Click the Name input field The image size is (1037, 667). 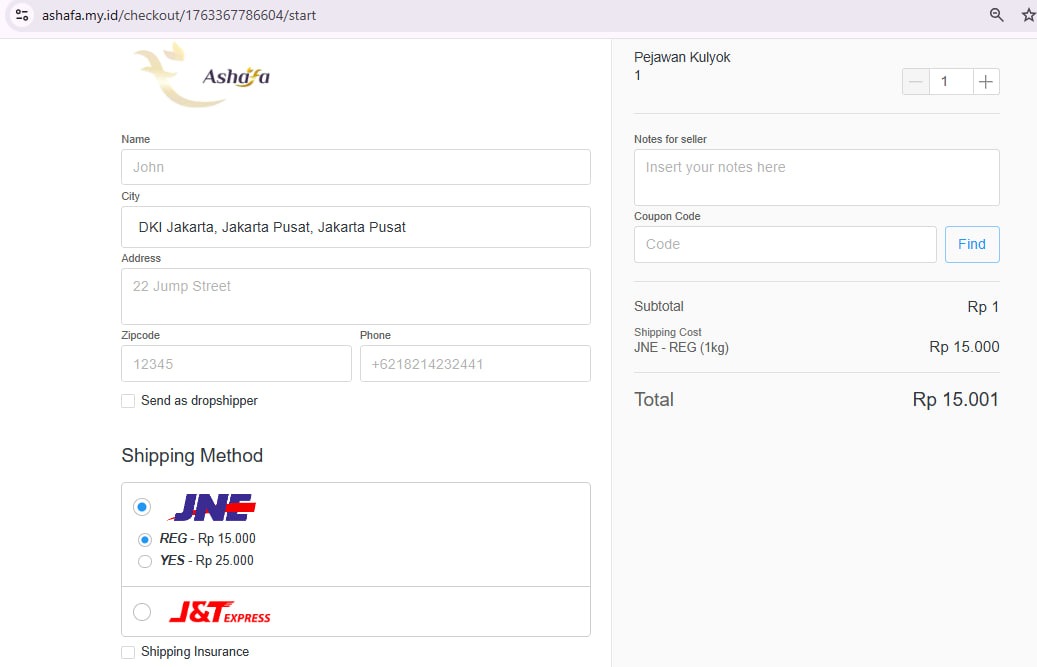[355, 167]
